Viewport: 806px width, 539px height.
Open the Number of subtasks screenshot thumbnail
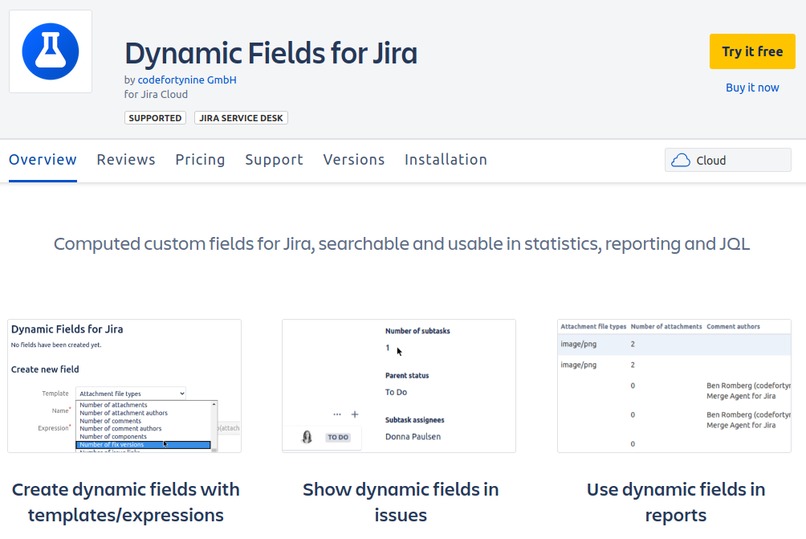399,386
